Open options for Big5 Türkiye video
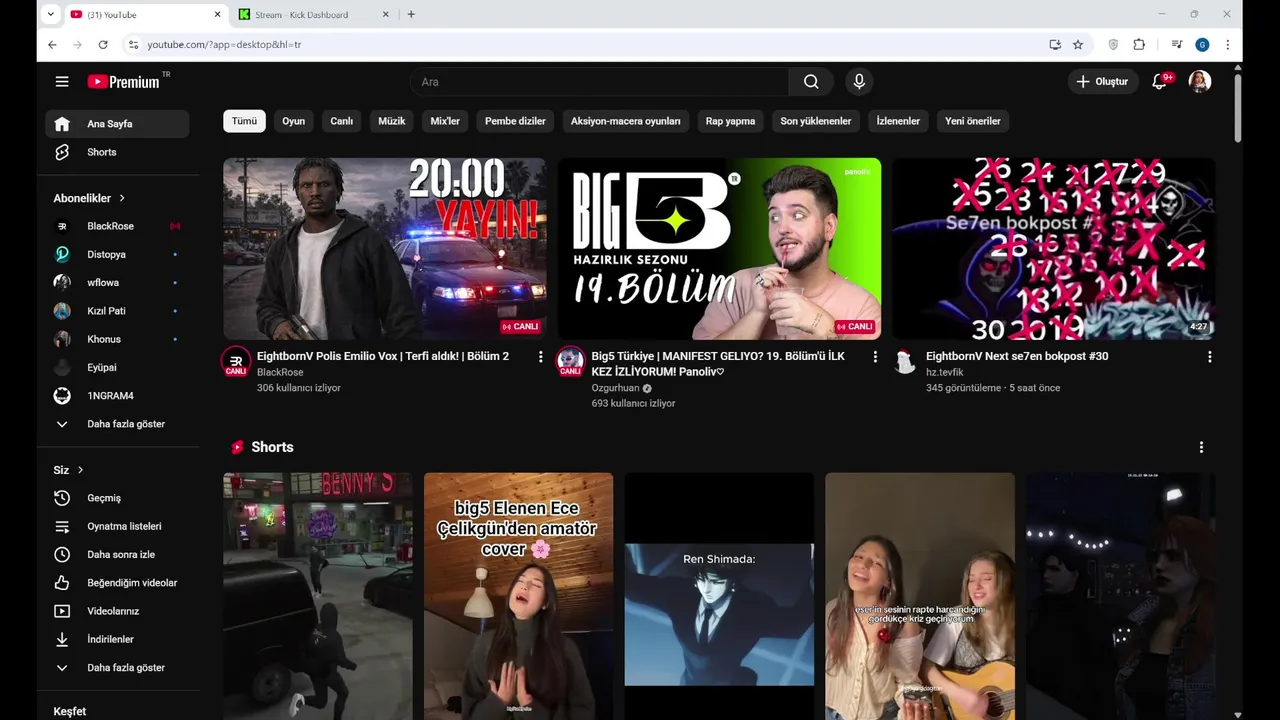Image resolution: width=1280 pixels, height=720 pixels. tap(875, 356)
